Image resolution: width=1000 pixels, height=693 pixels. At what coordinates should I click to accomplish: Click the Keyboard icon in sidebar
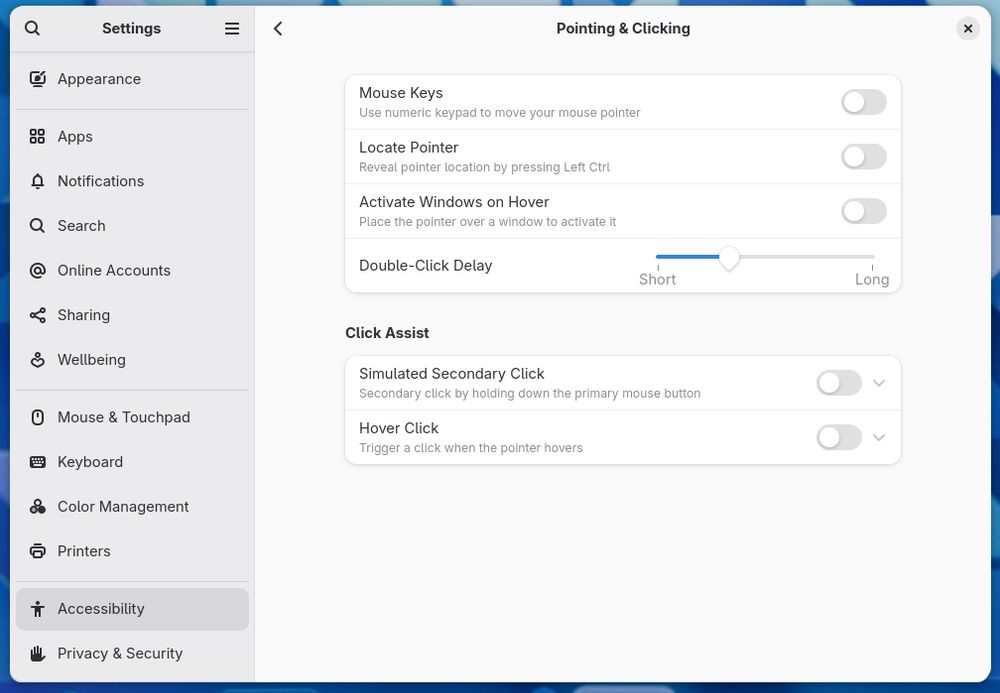tap(38, 462)
